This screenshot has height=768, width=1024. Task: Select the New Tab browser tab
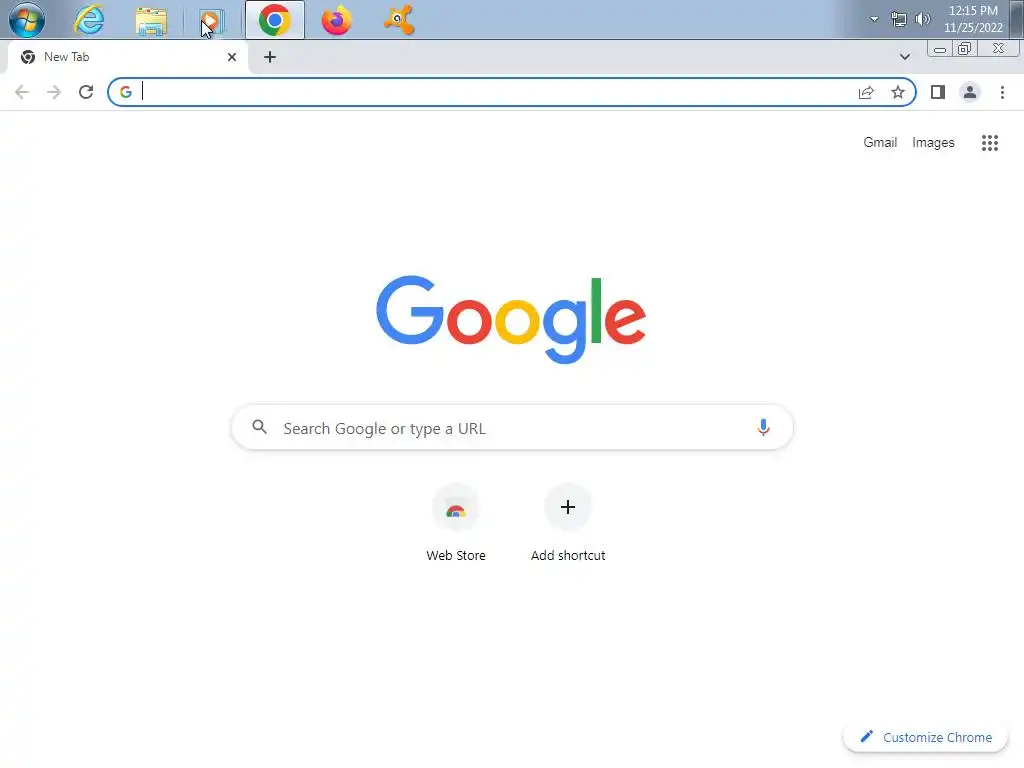127,57
